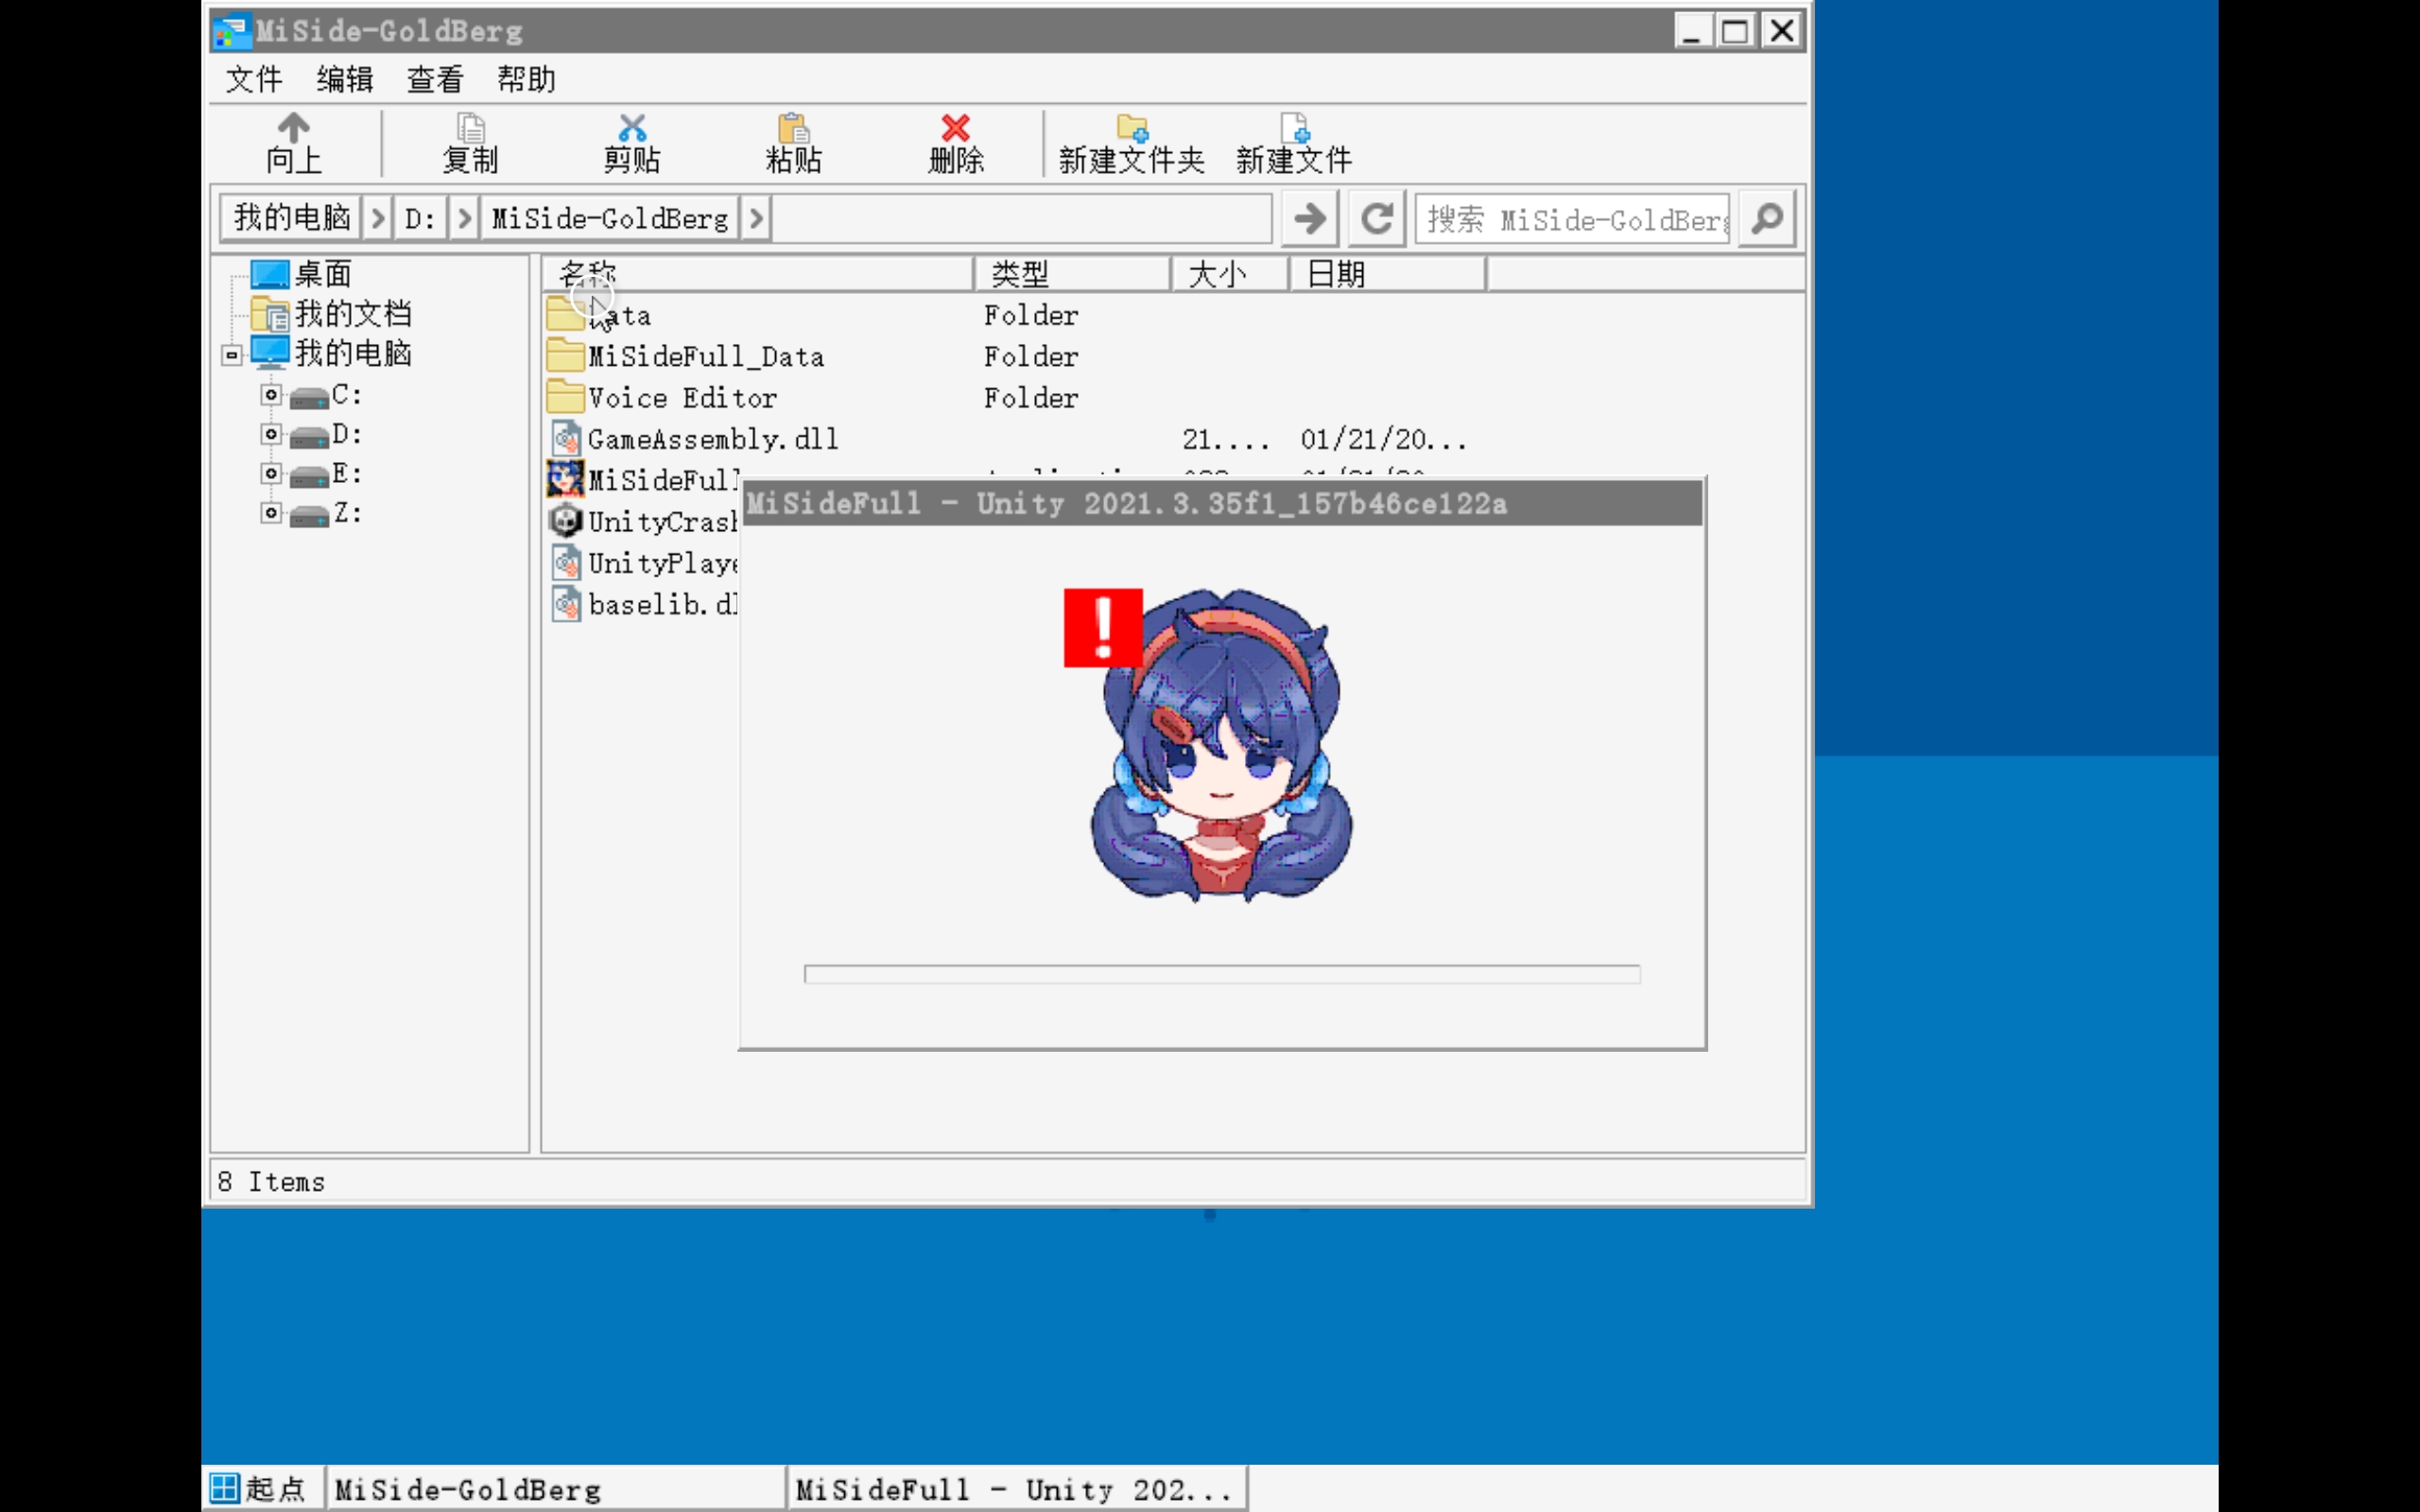The height and width of the screenshot is (1512, 2420).
Task: Open the 编辑 menu
Action: [x=344, y=79]
